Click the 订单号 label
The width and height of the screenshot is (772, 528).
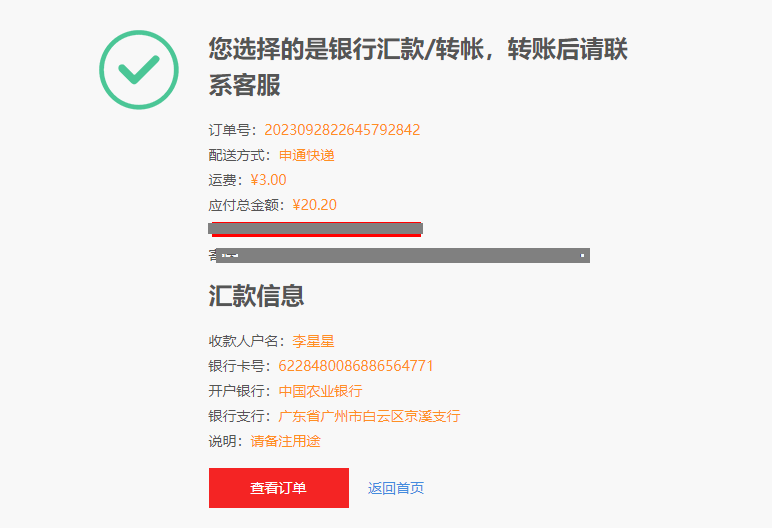230,130
